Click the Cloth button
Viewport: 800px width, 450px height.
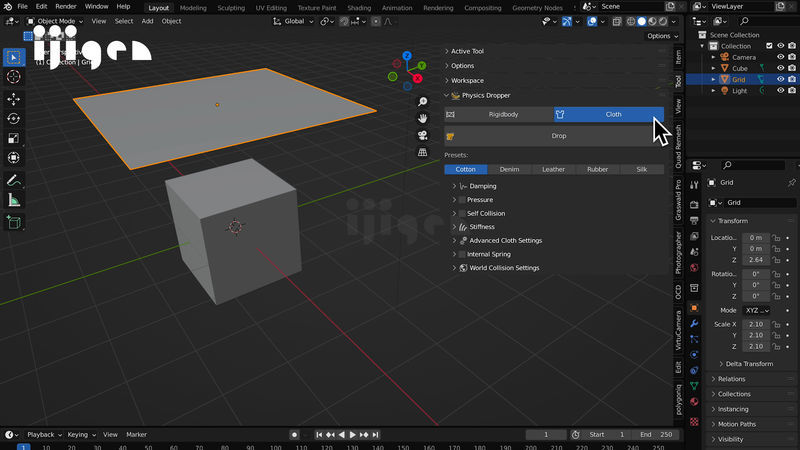(609, 114)
